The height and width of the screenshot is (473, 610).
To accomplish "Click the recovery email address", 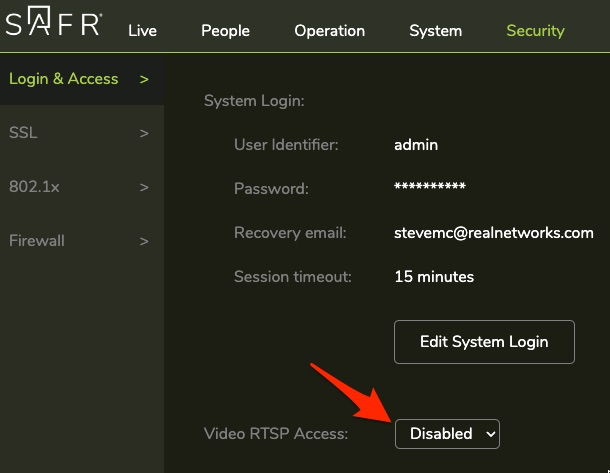I will [494, 233].
